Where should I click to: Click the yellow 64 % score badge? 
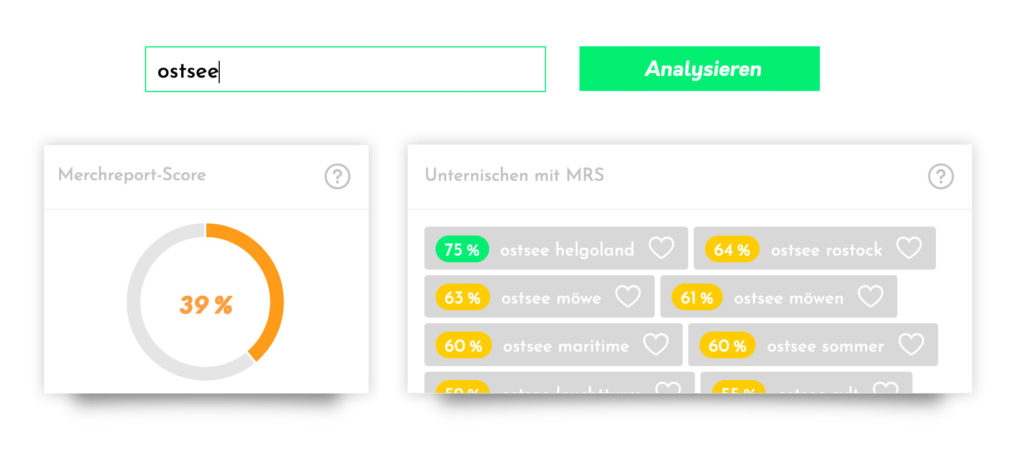[732, 249]
